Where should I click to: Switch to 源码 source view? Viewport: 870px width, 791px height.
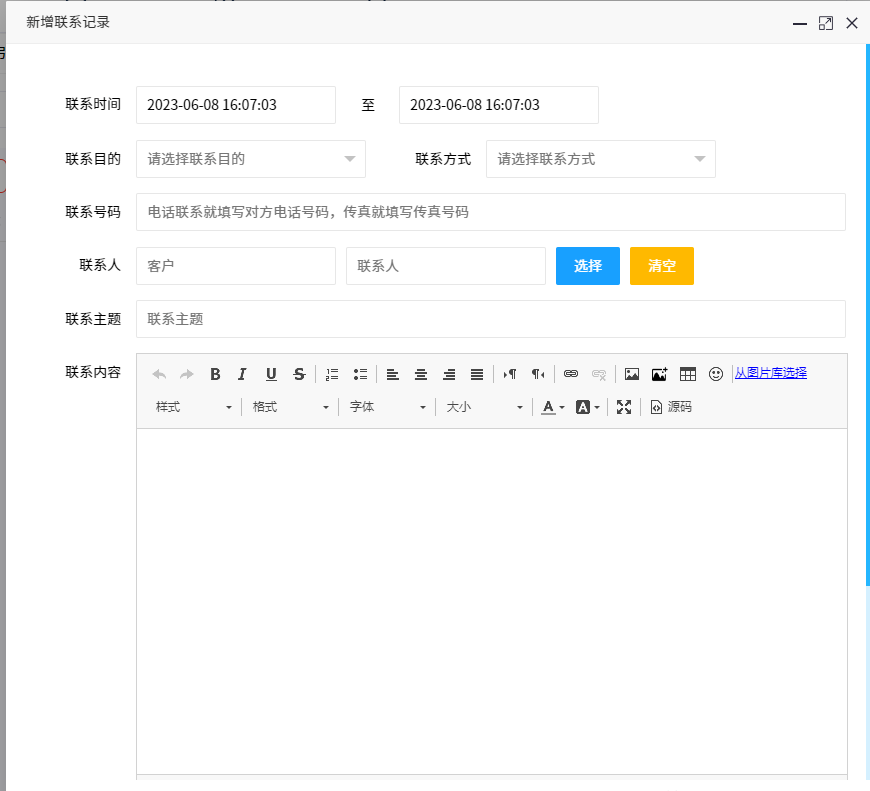click(671, 407)
